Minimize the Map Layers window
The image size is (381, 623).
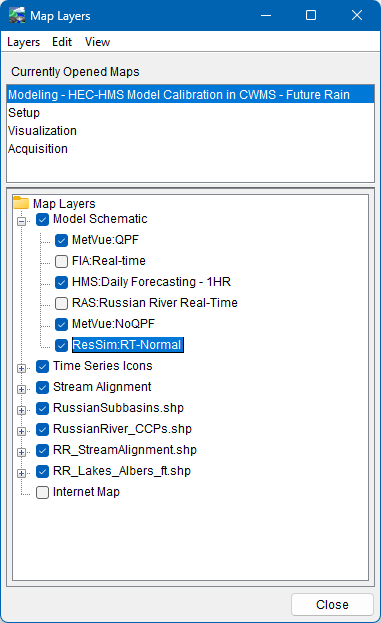pos(266,15)
